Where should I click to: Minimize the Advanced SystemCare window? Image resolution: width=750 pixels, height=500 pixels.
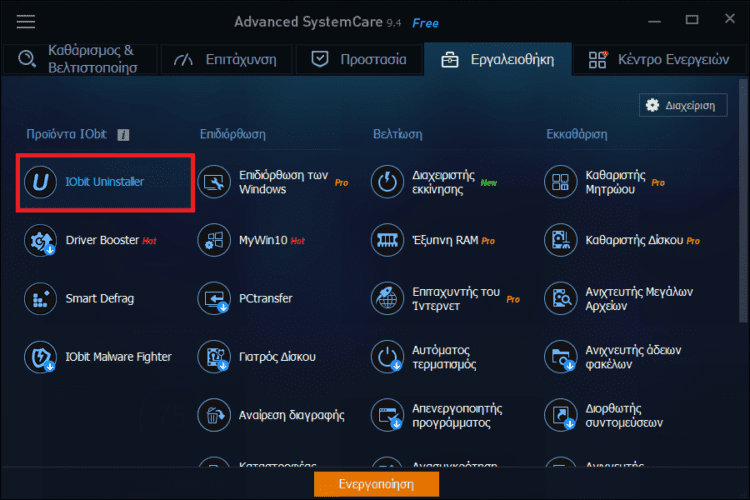coord(654,21)
